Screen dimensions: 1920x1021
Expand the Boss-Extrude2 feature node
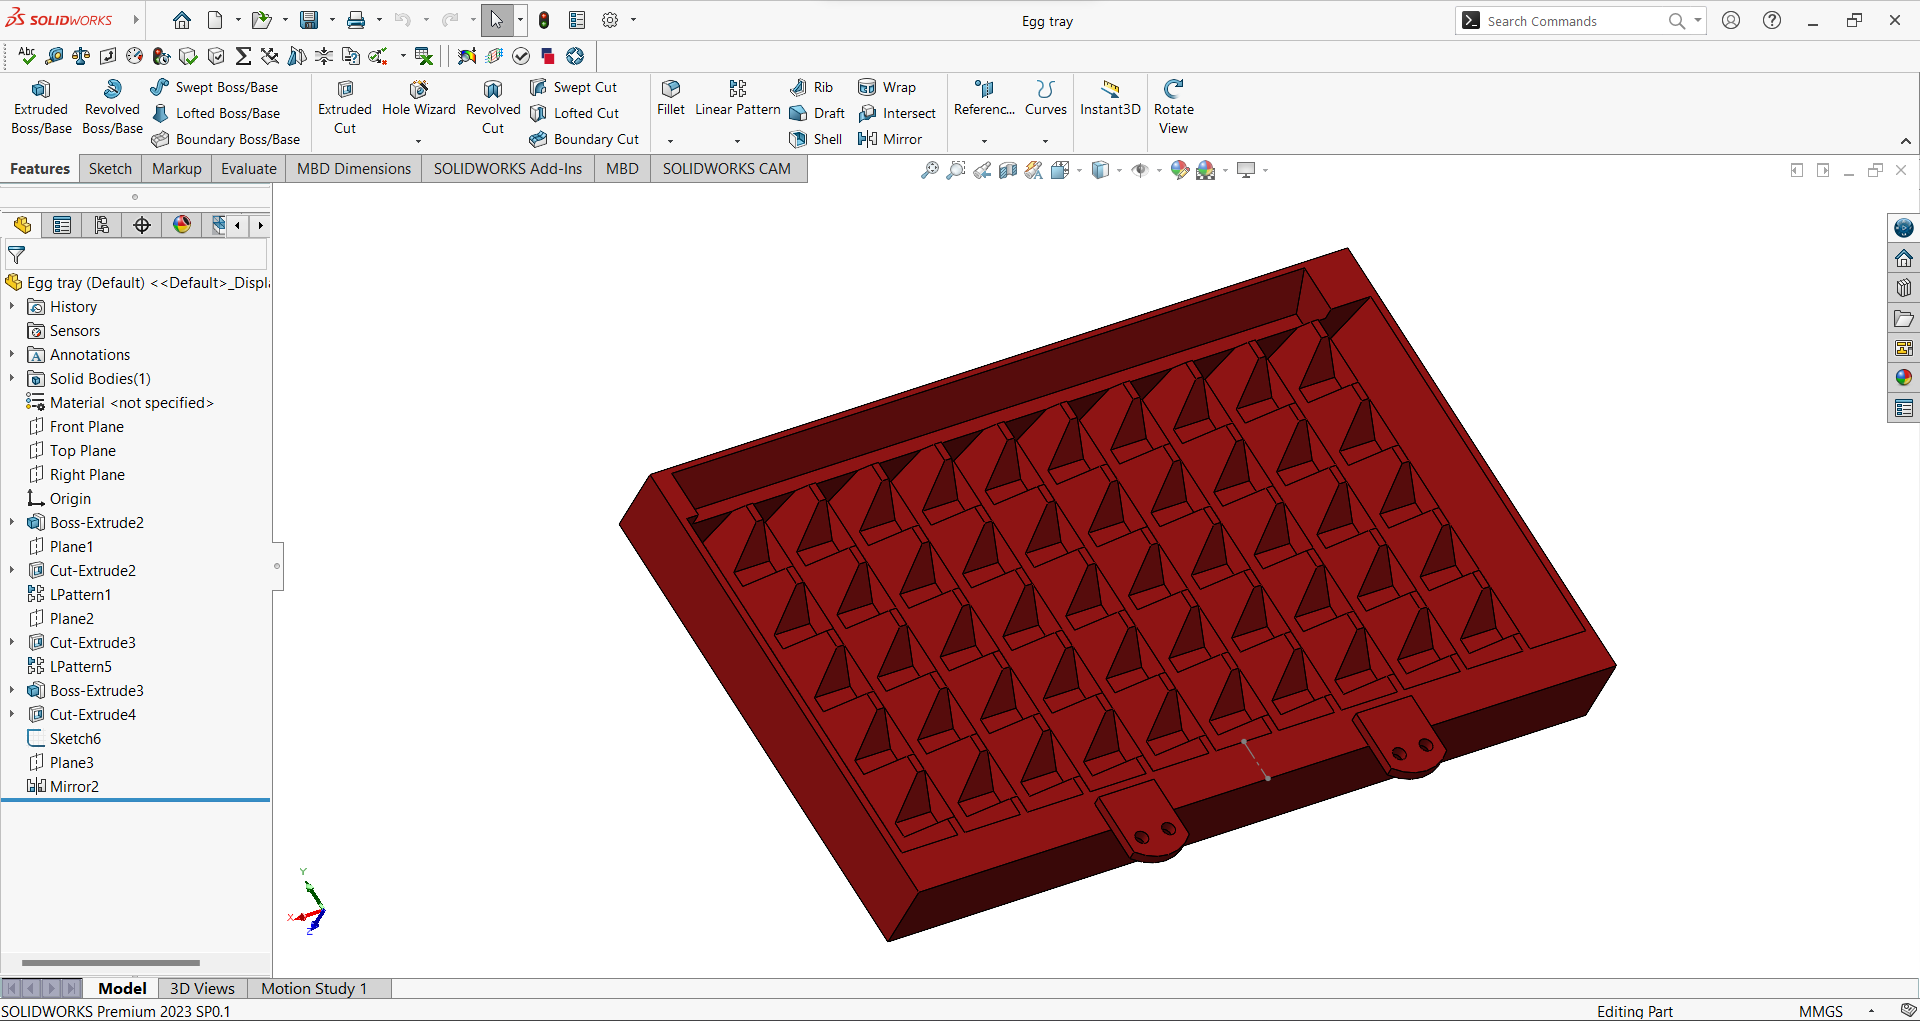coord(12,522)
